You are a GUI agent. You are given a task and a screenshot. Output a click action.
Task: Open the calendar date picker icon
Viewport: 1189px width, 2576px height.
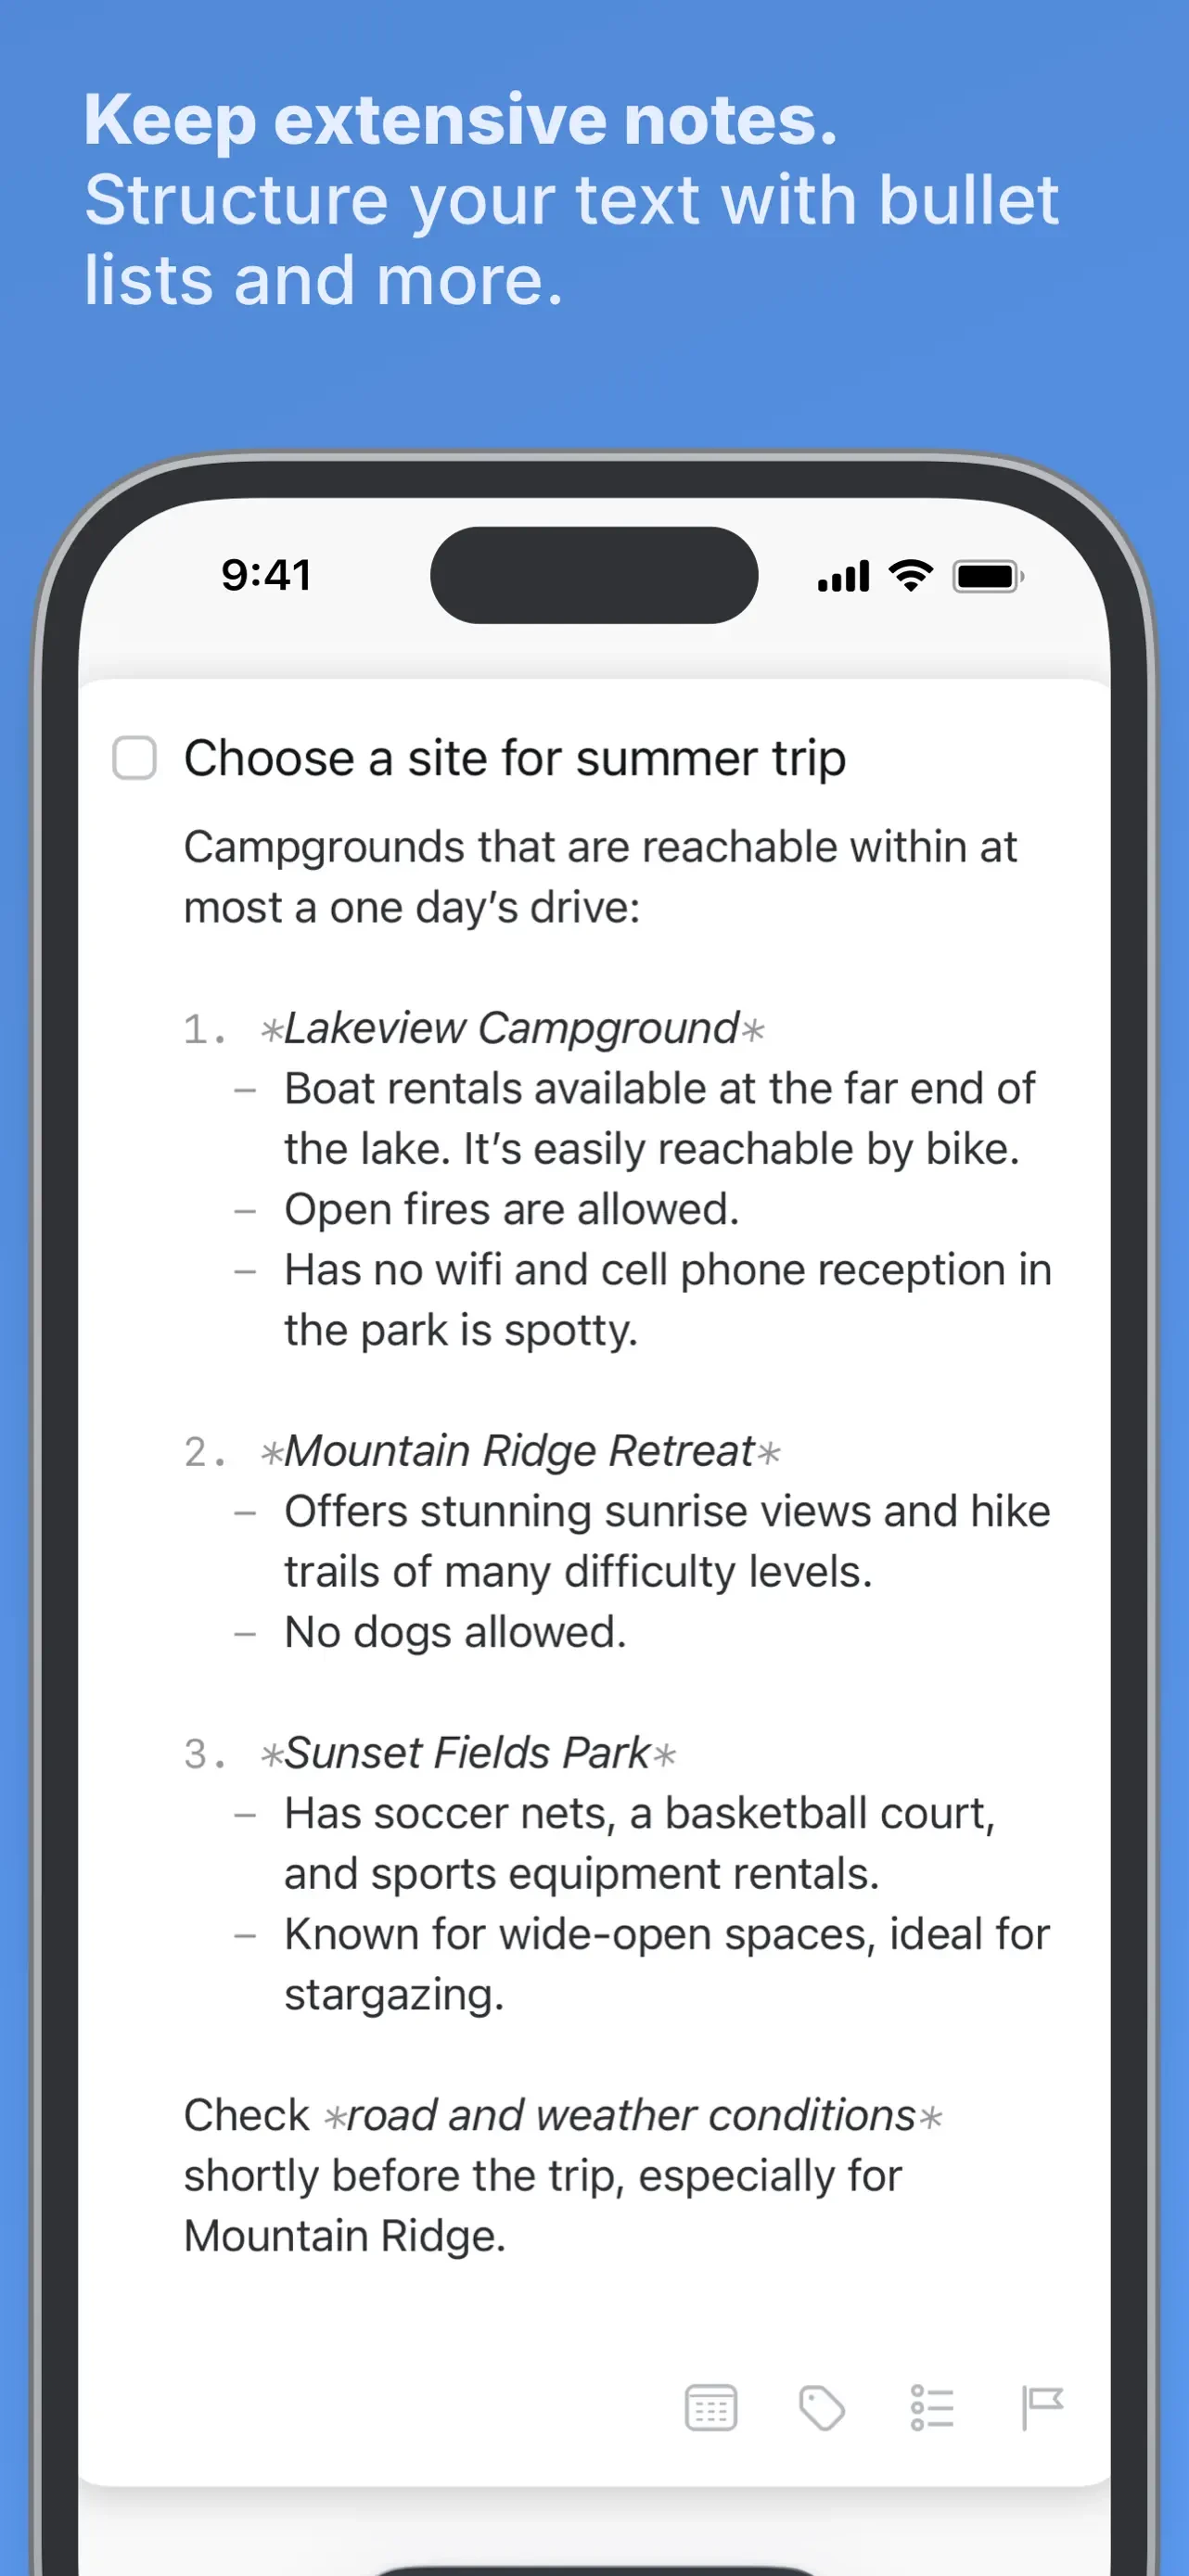click(711, 2408)
